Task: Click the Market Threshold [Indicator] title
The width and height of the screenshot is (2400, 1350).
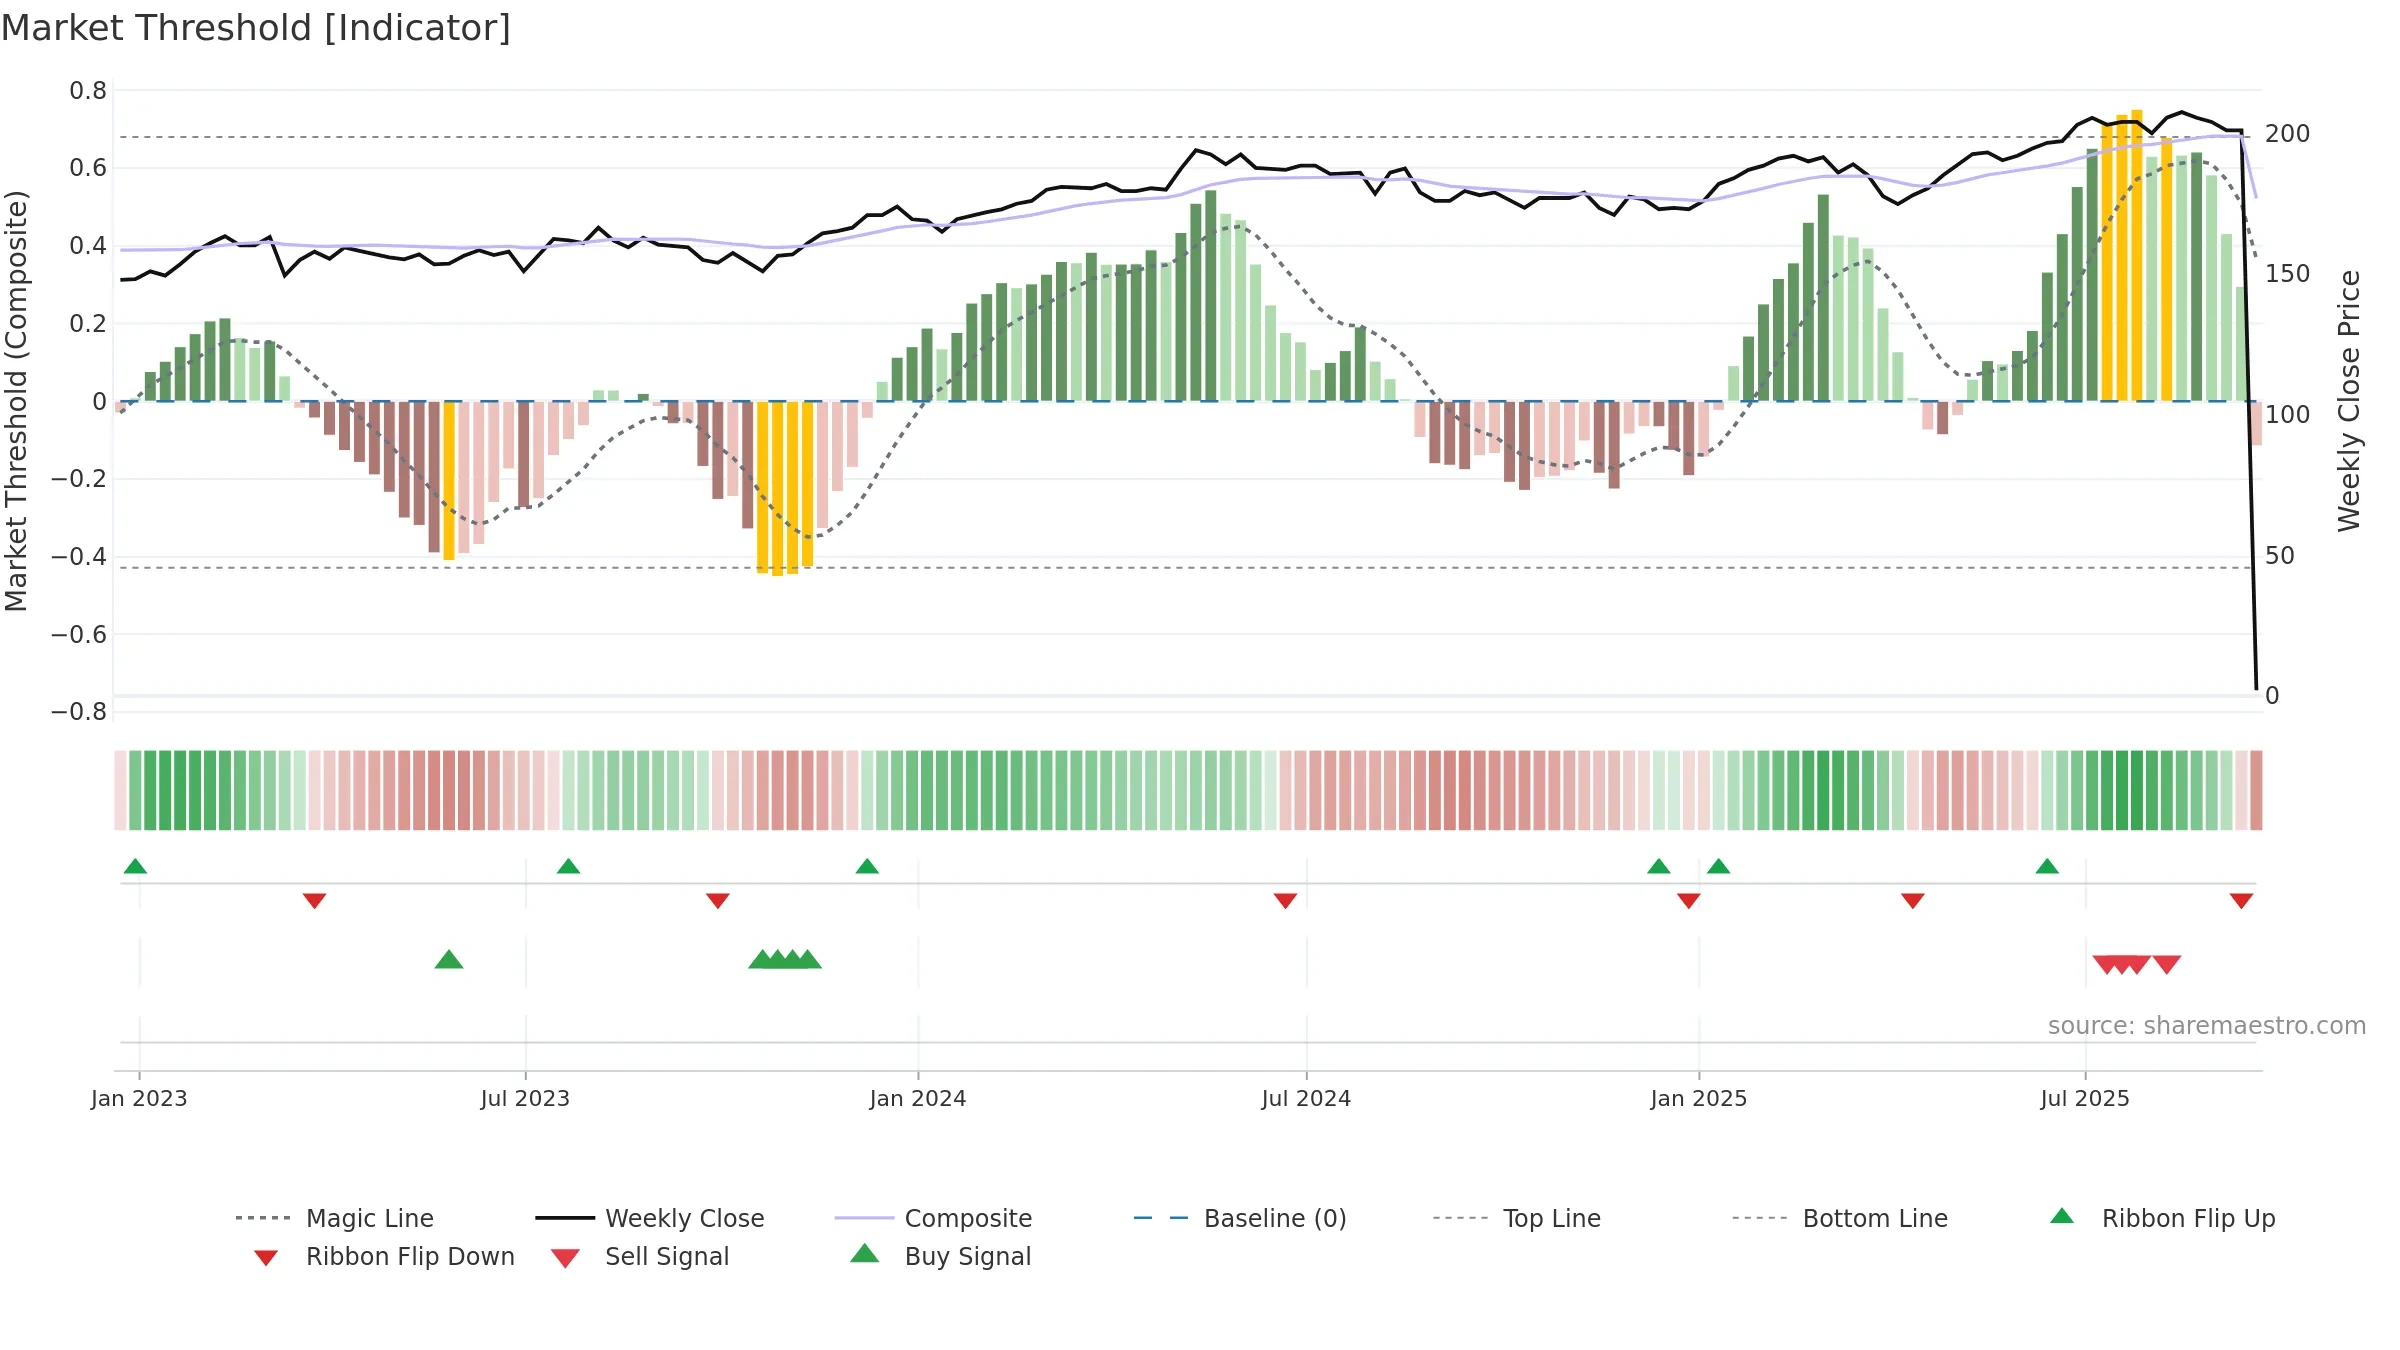Action: pos(256,28)
